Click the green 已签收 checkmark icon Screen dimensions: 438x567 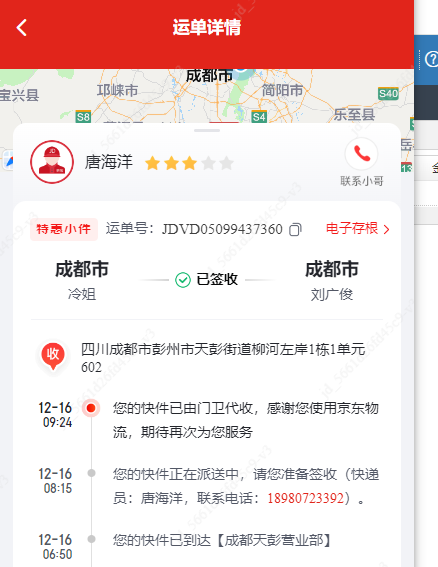[183, 280]
